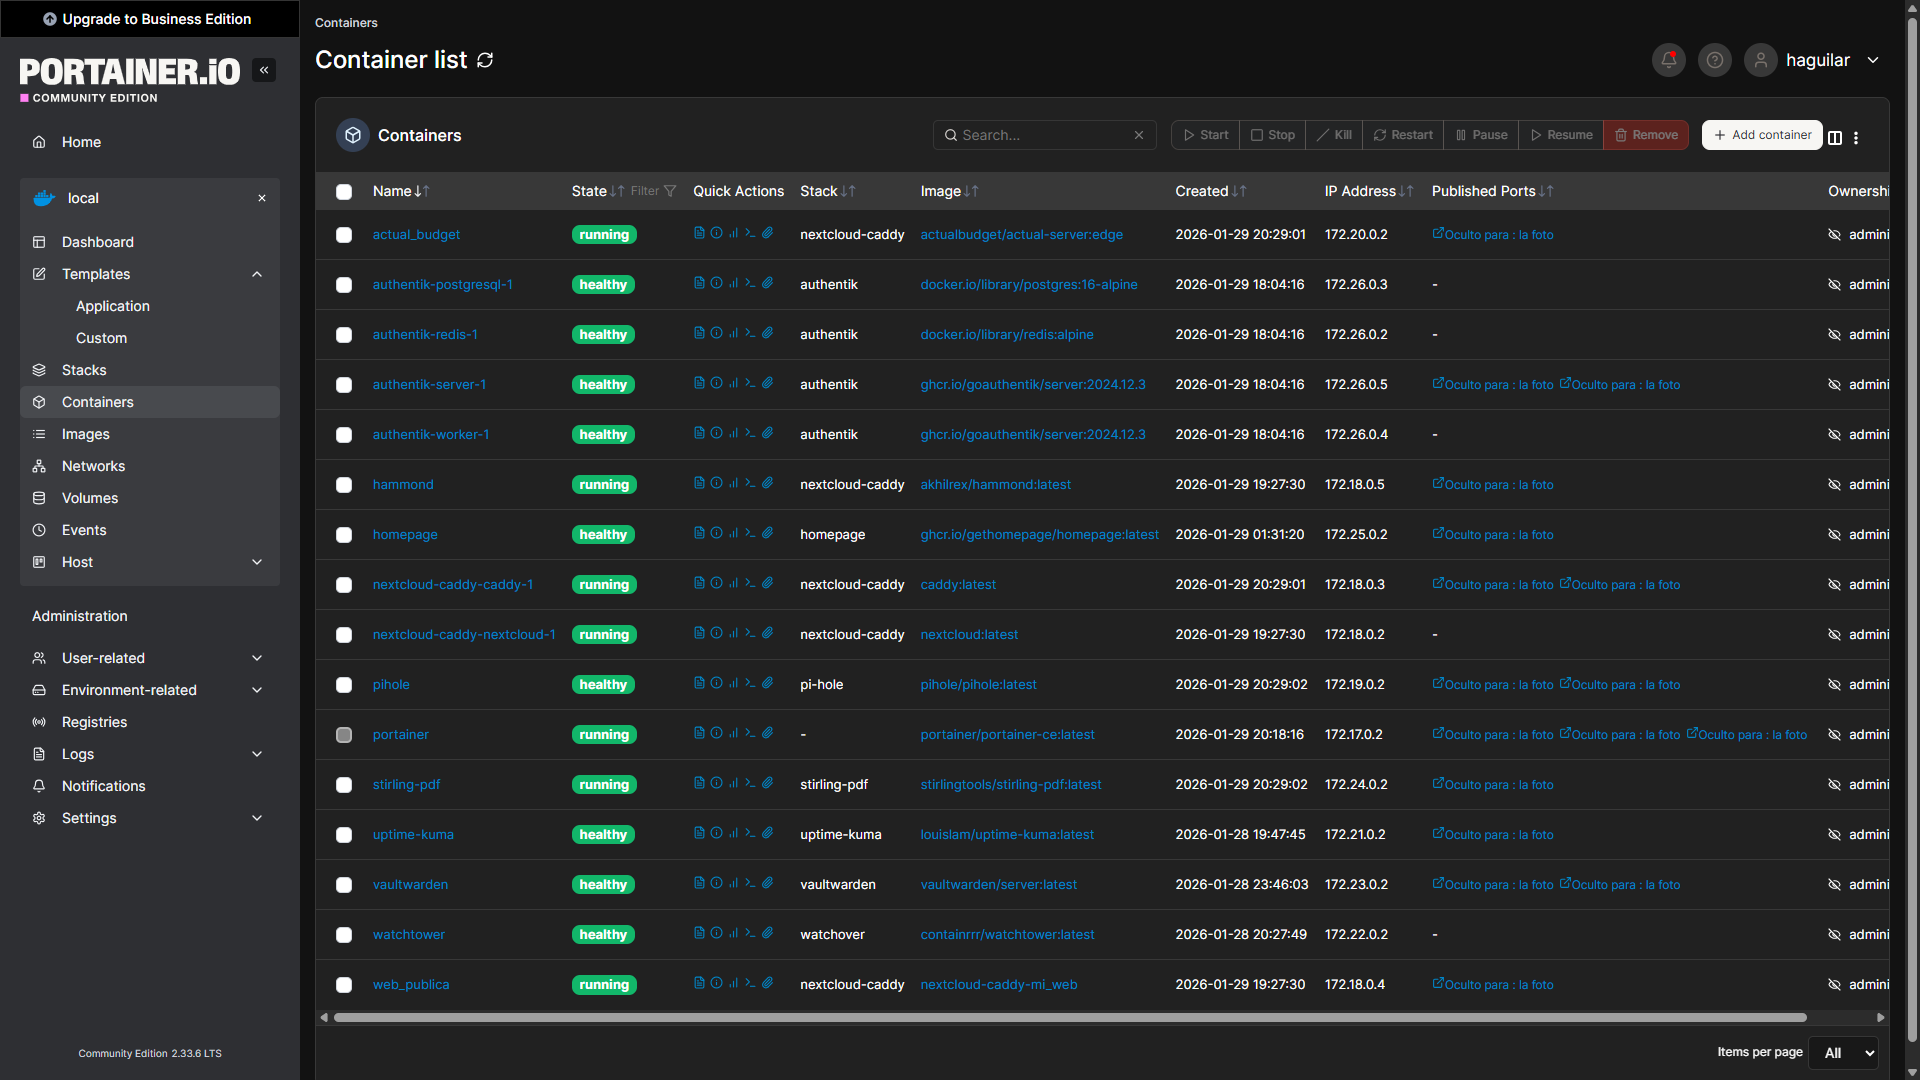Screen dimensions: 1920x1080
Task: Attach console to the watchtower container
Action: (767, 933)
